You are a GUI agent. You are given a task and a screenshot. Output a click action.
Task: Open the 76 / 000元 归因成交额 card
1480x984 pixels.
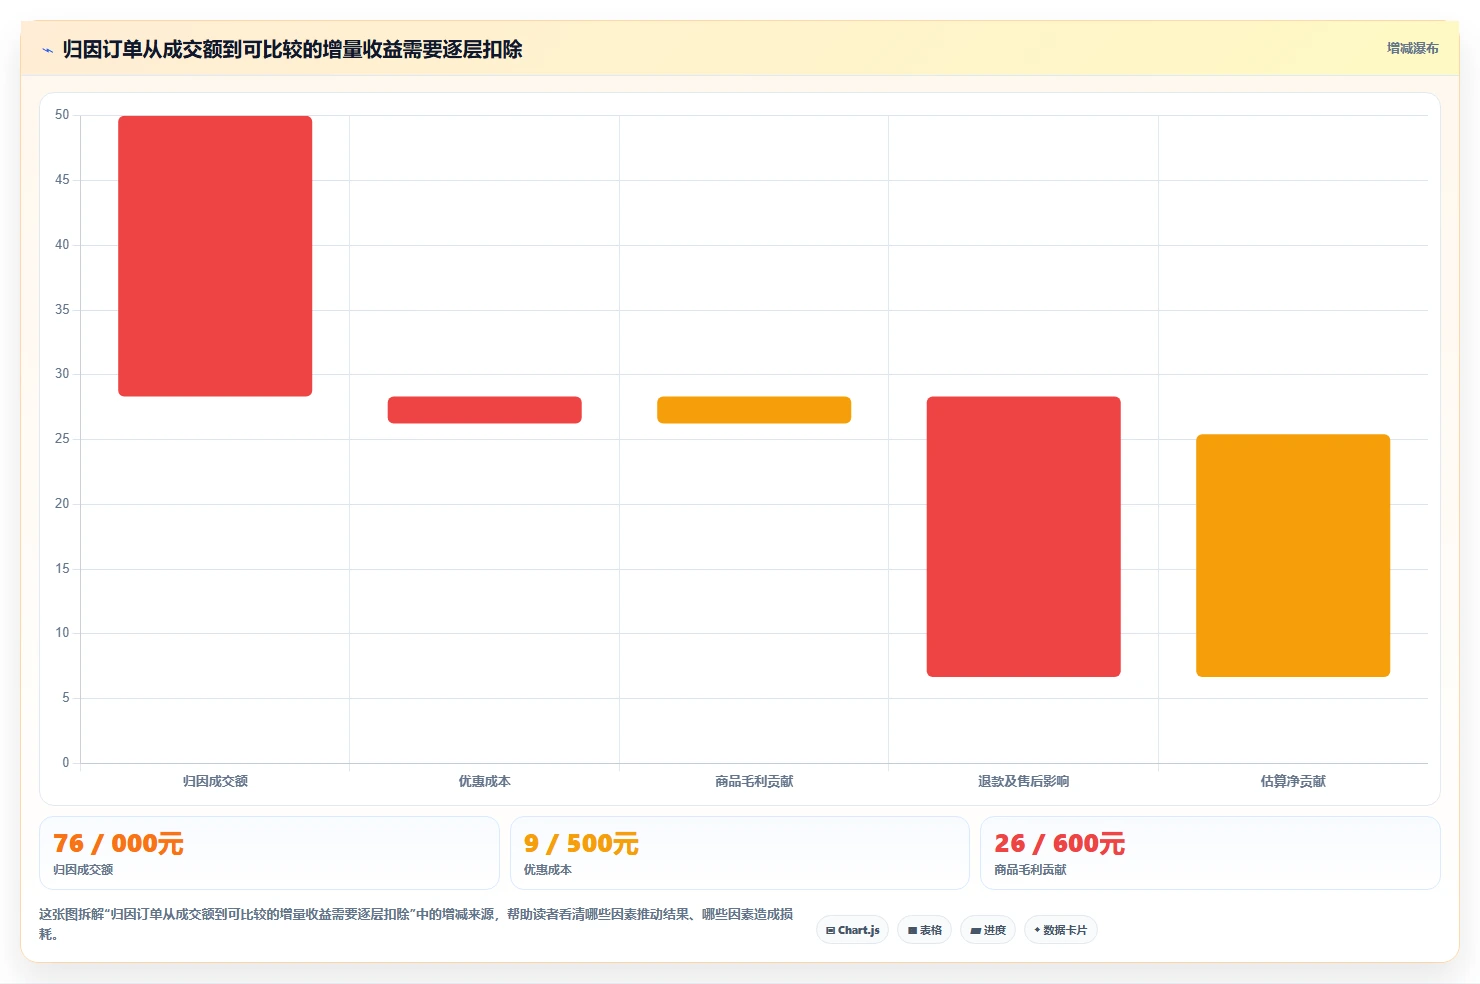click(x=269, y=853)
